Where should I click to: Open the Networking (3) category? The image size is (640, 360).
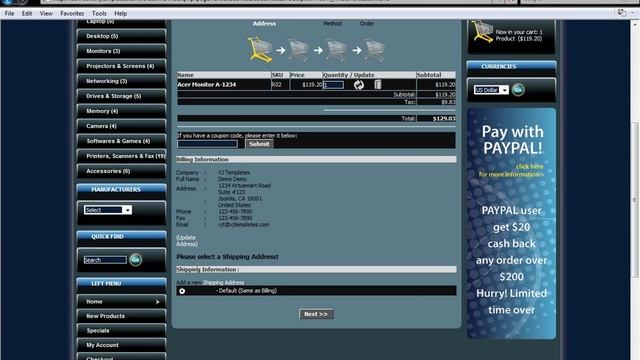tap(121, 81)
